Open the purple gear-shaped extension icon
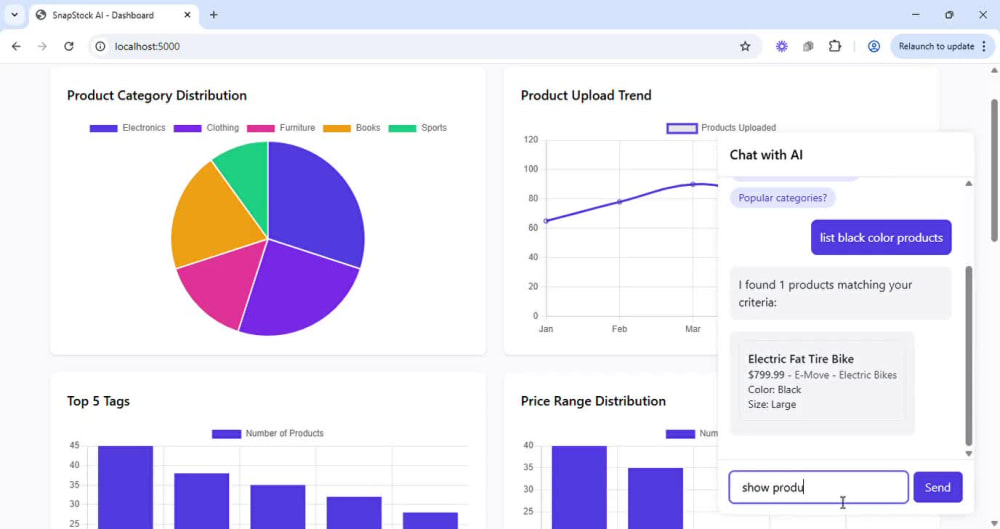Viewport: 1000px width, 529px height. point(781,46)
